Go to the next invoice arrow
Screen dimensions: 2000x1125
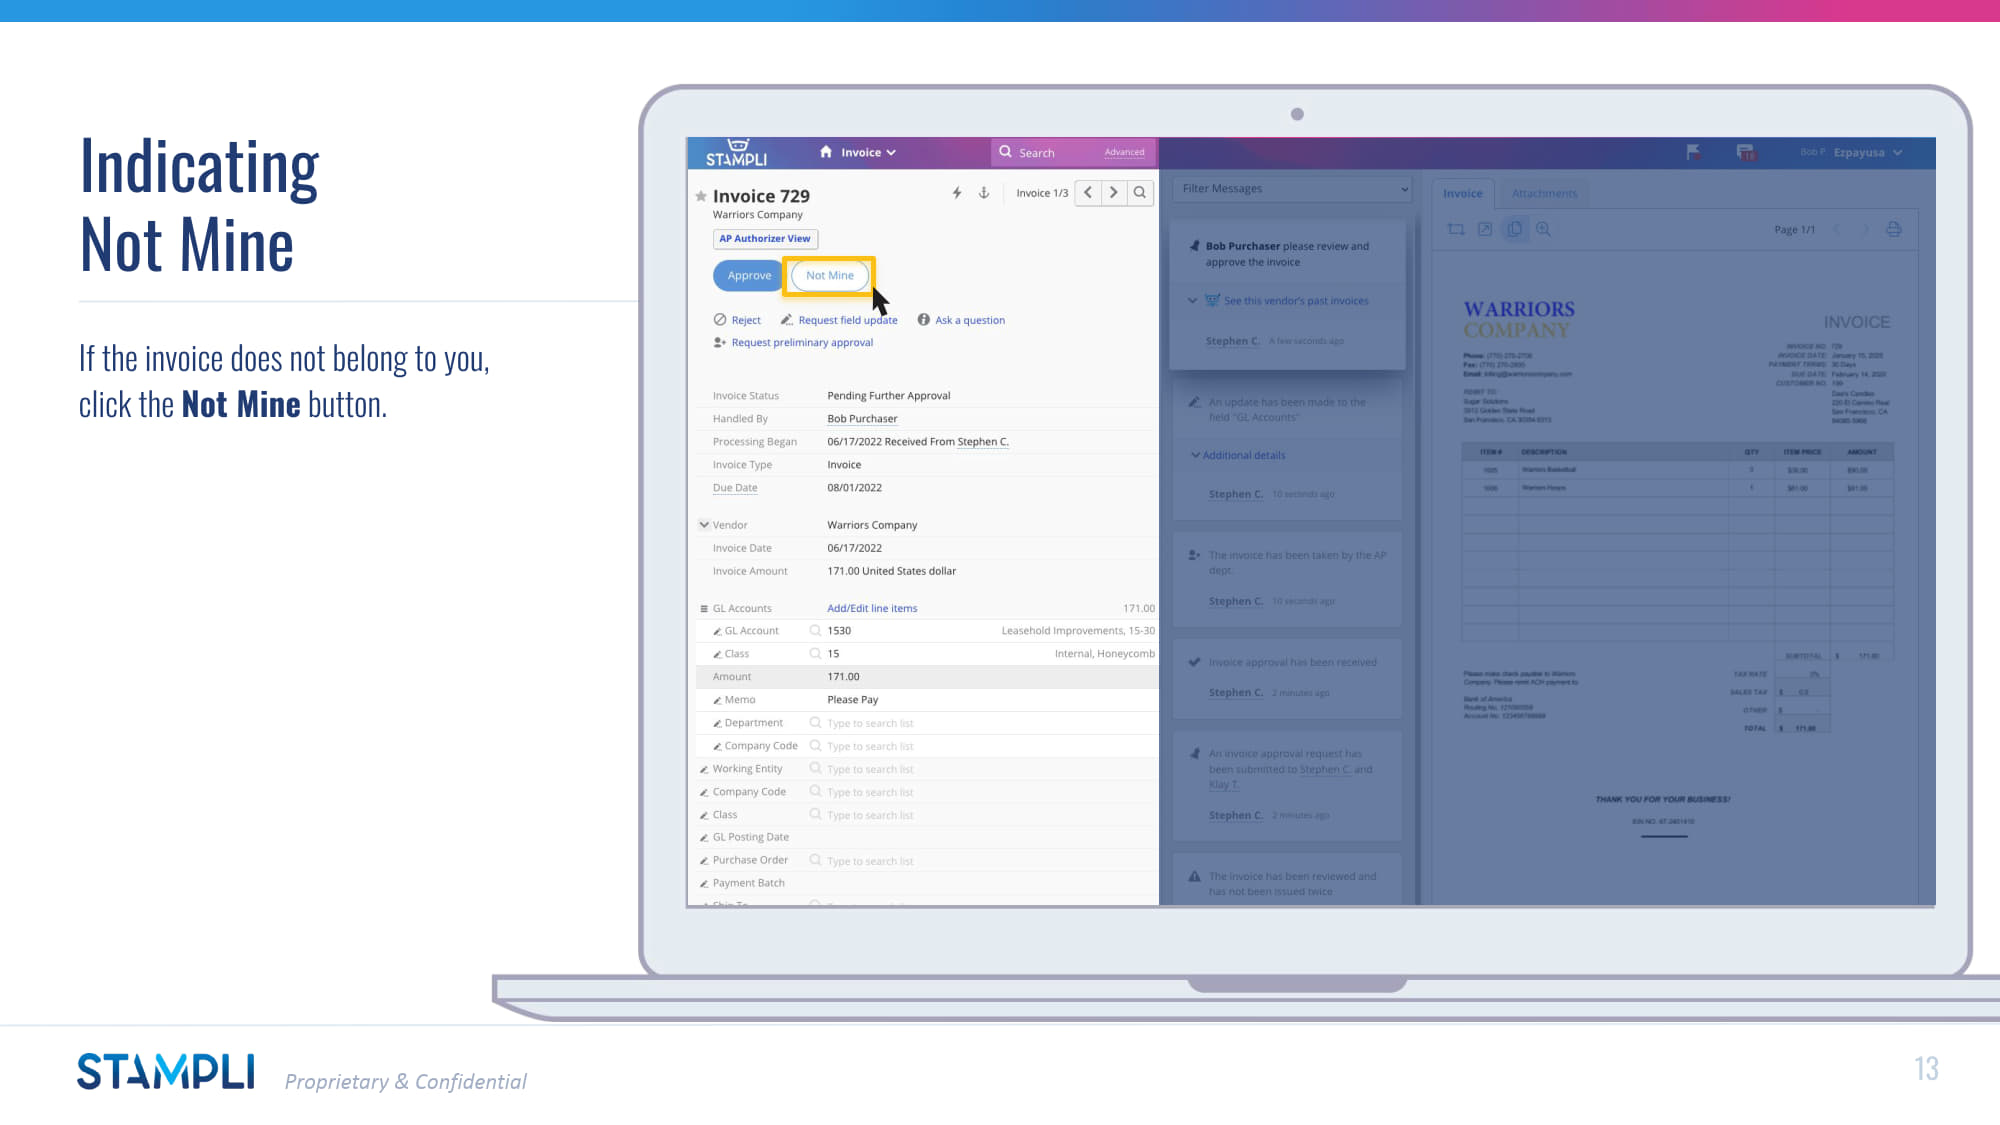click(x=1113, y=193)
